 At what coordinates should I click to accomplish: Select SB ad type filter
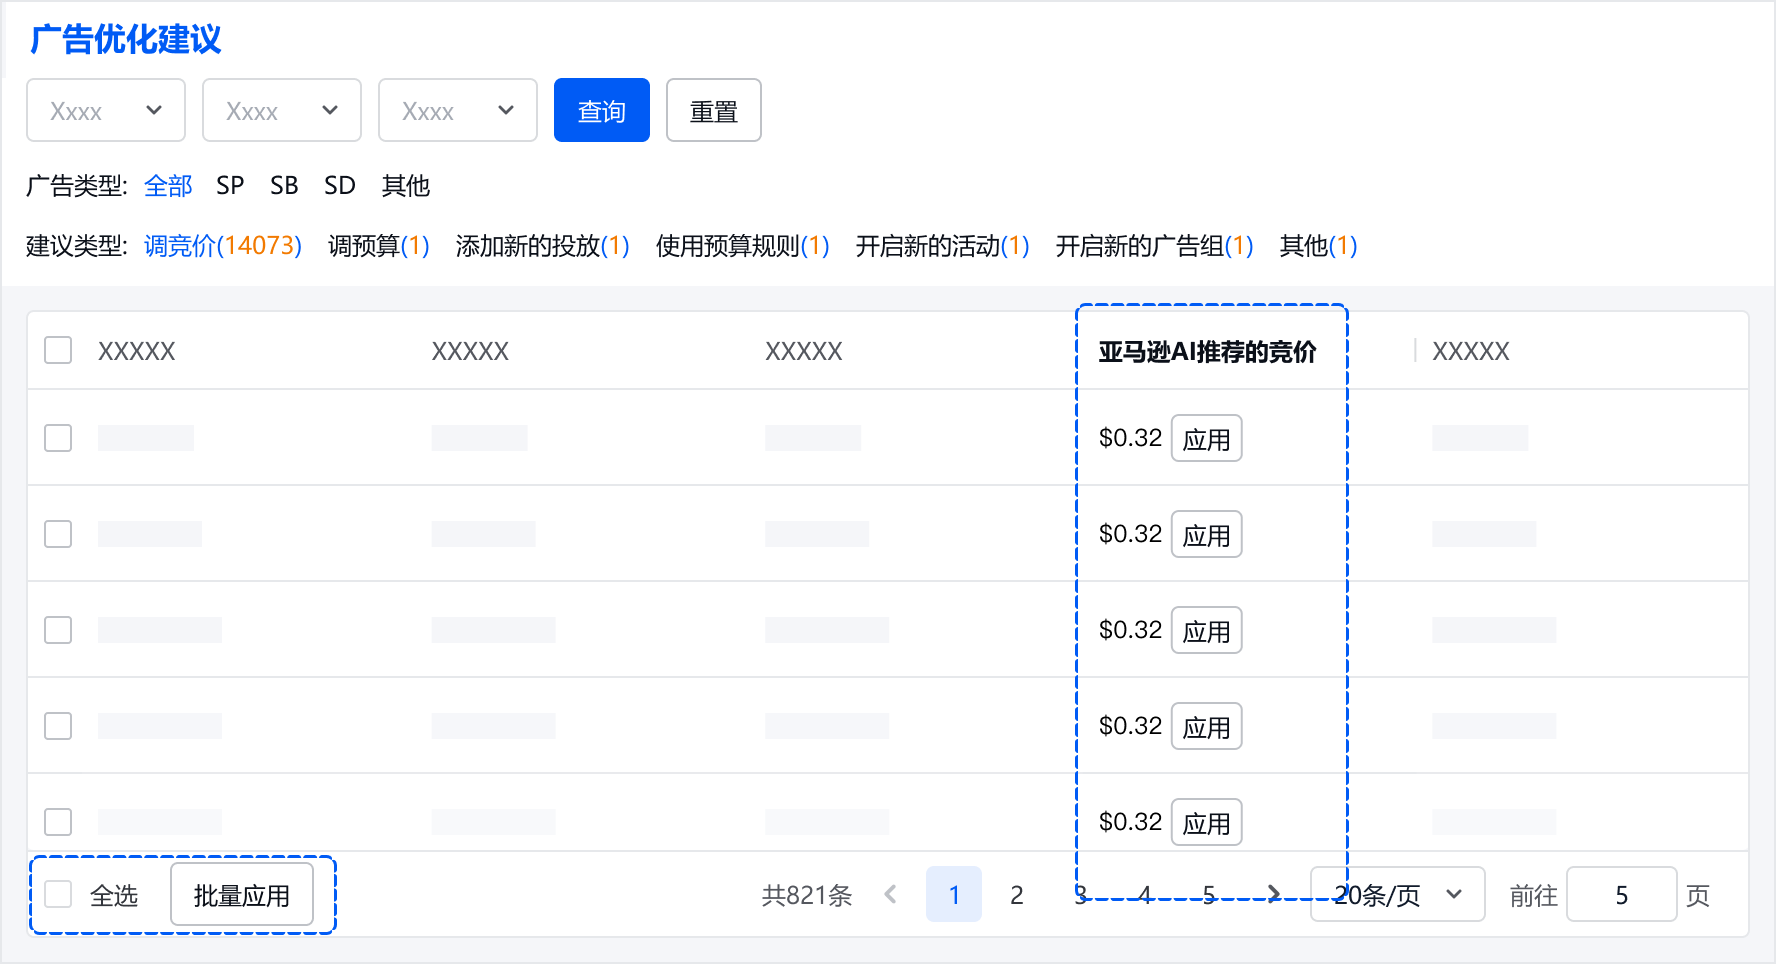[284, 186]
